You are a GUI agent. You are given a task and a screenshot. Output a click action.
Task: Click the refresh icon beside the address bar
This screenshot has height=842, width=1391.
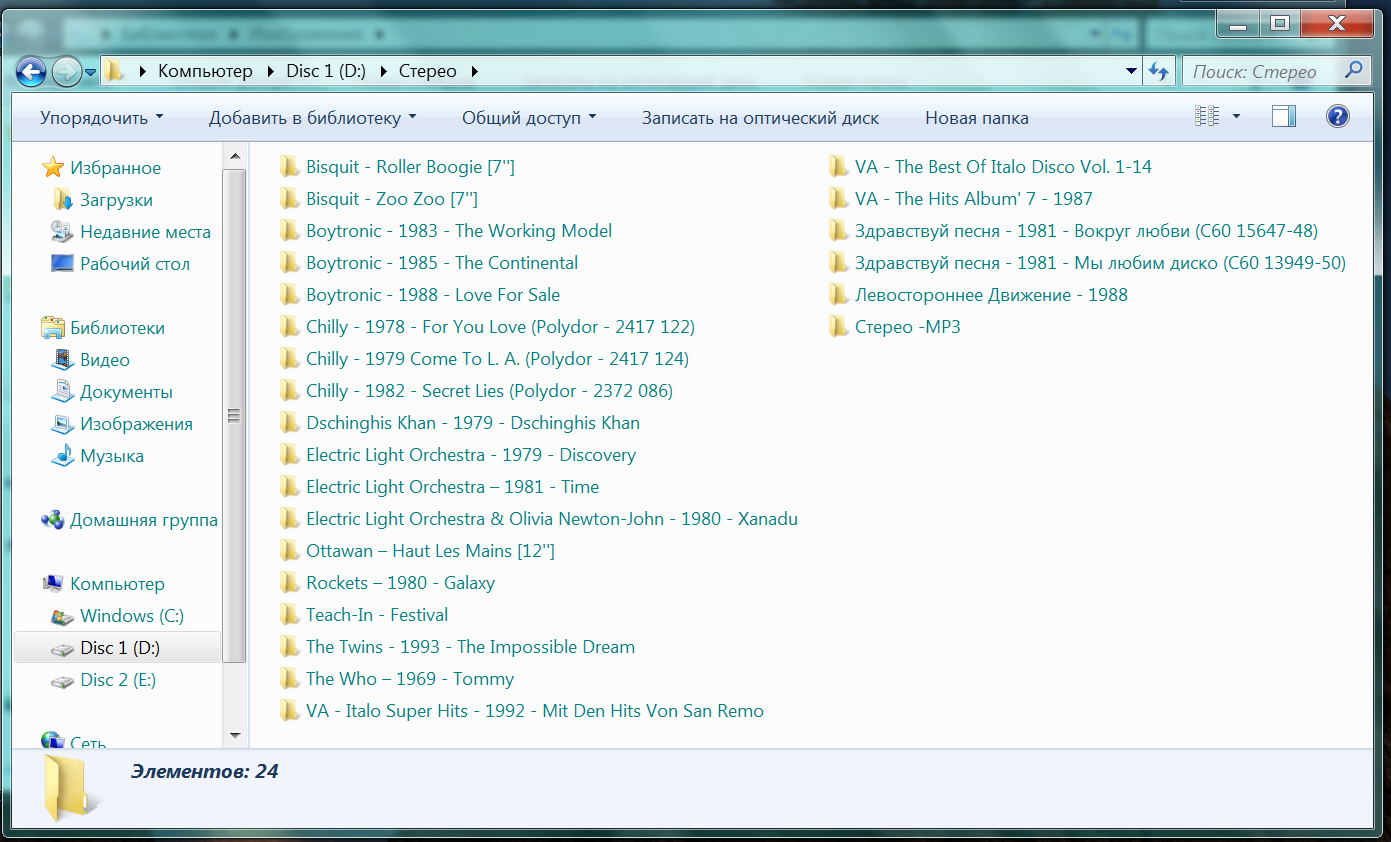tap(1159, 71)
